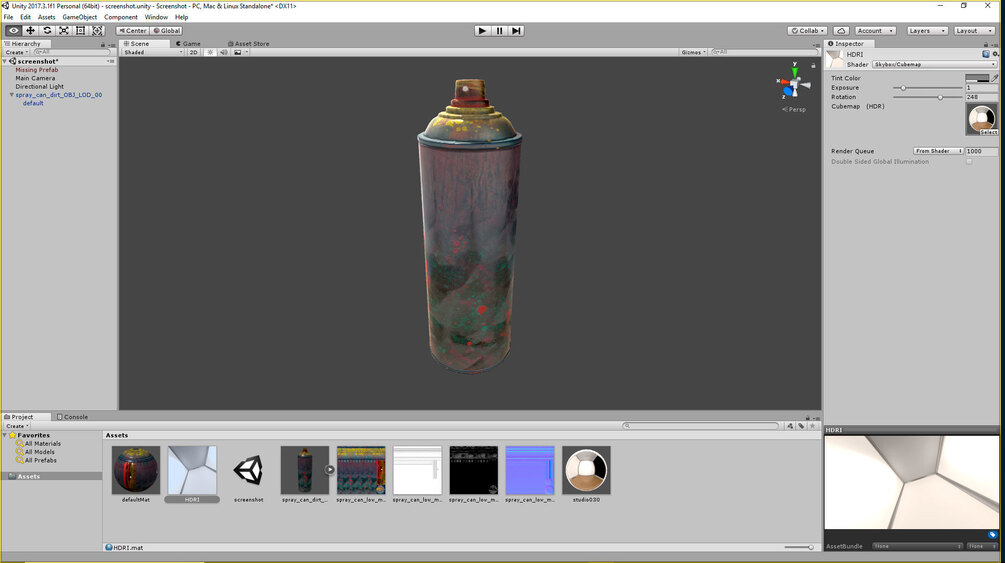Open the Shaded draw mode dropdown

point(153,53)
